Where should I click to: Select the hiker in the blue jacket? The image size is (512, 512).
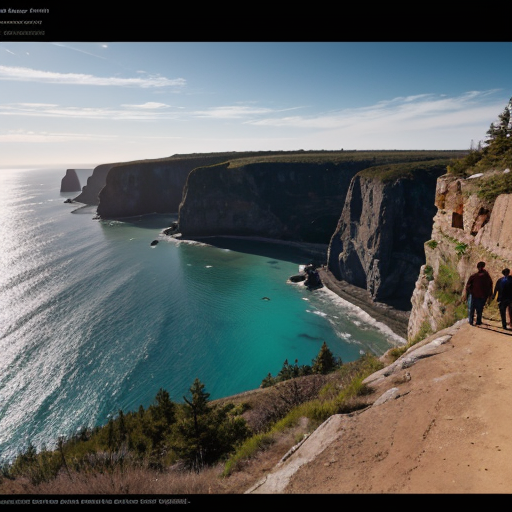[x=504, y=298]
